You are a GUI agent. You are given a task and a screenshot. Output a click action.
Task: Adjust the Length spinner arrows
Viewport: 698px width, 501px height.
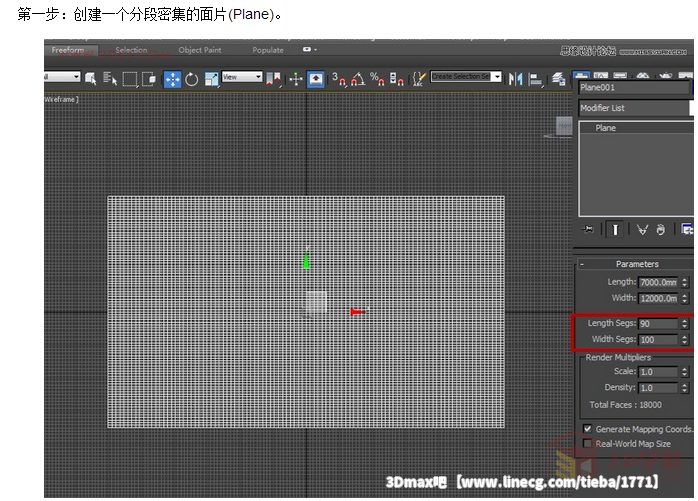tap(685, 282)
